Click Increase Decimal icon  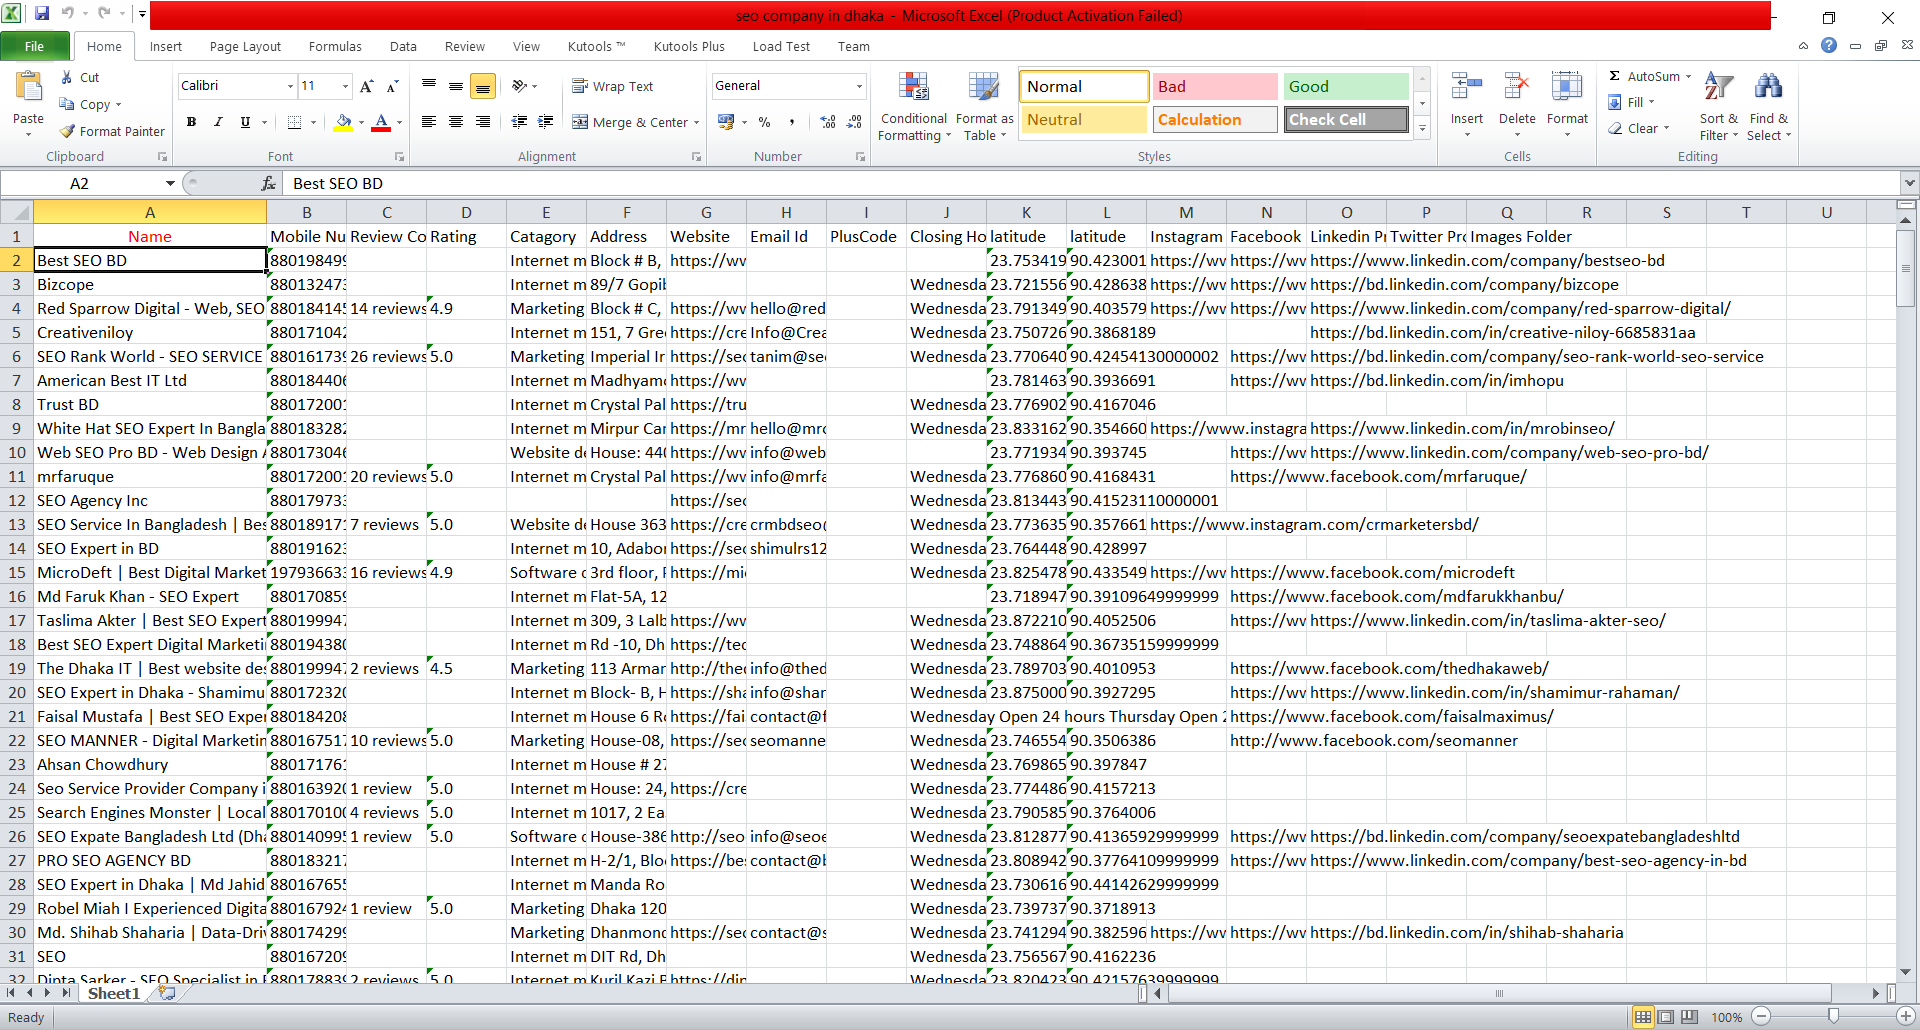point(828,122)
